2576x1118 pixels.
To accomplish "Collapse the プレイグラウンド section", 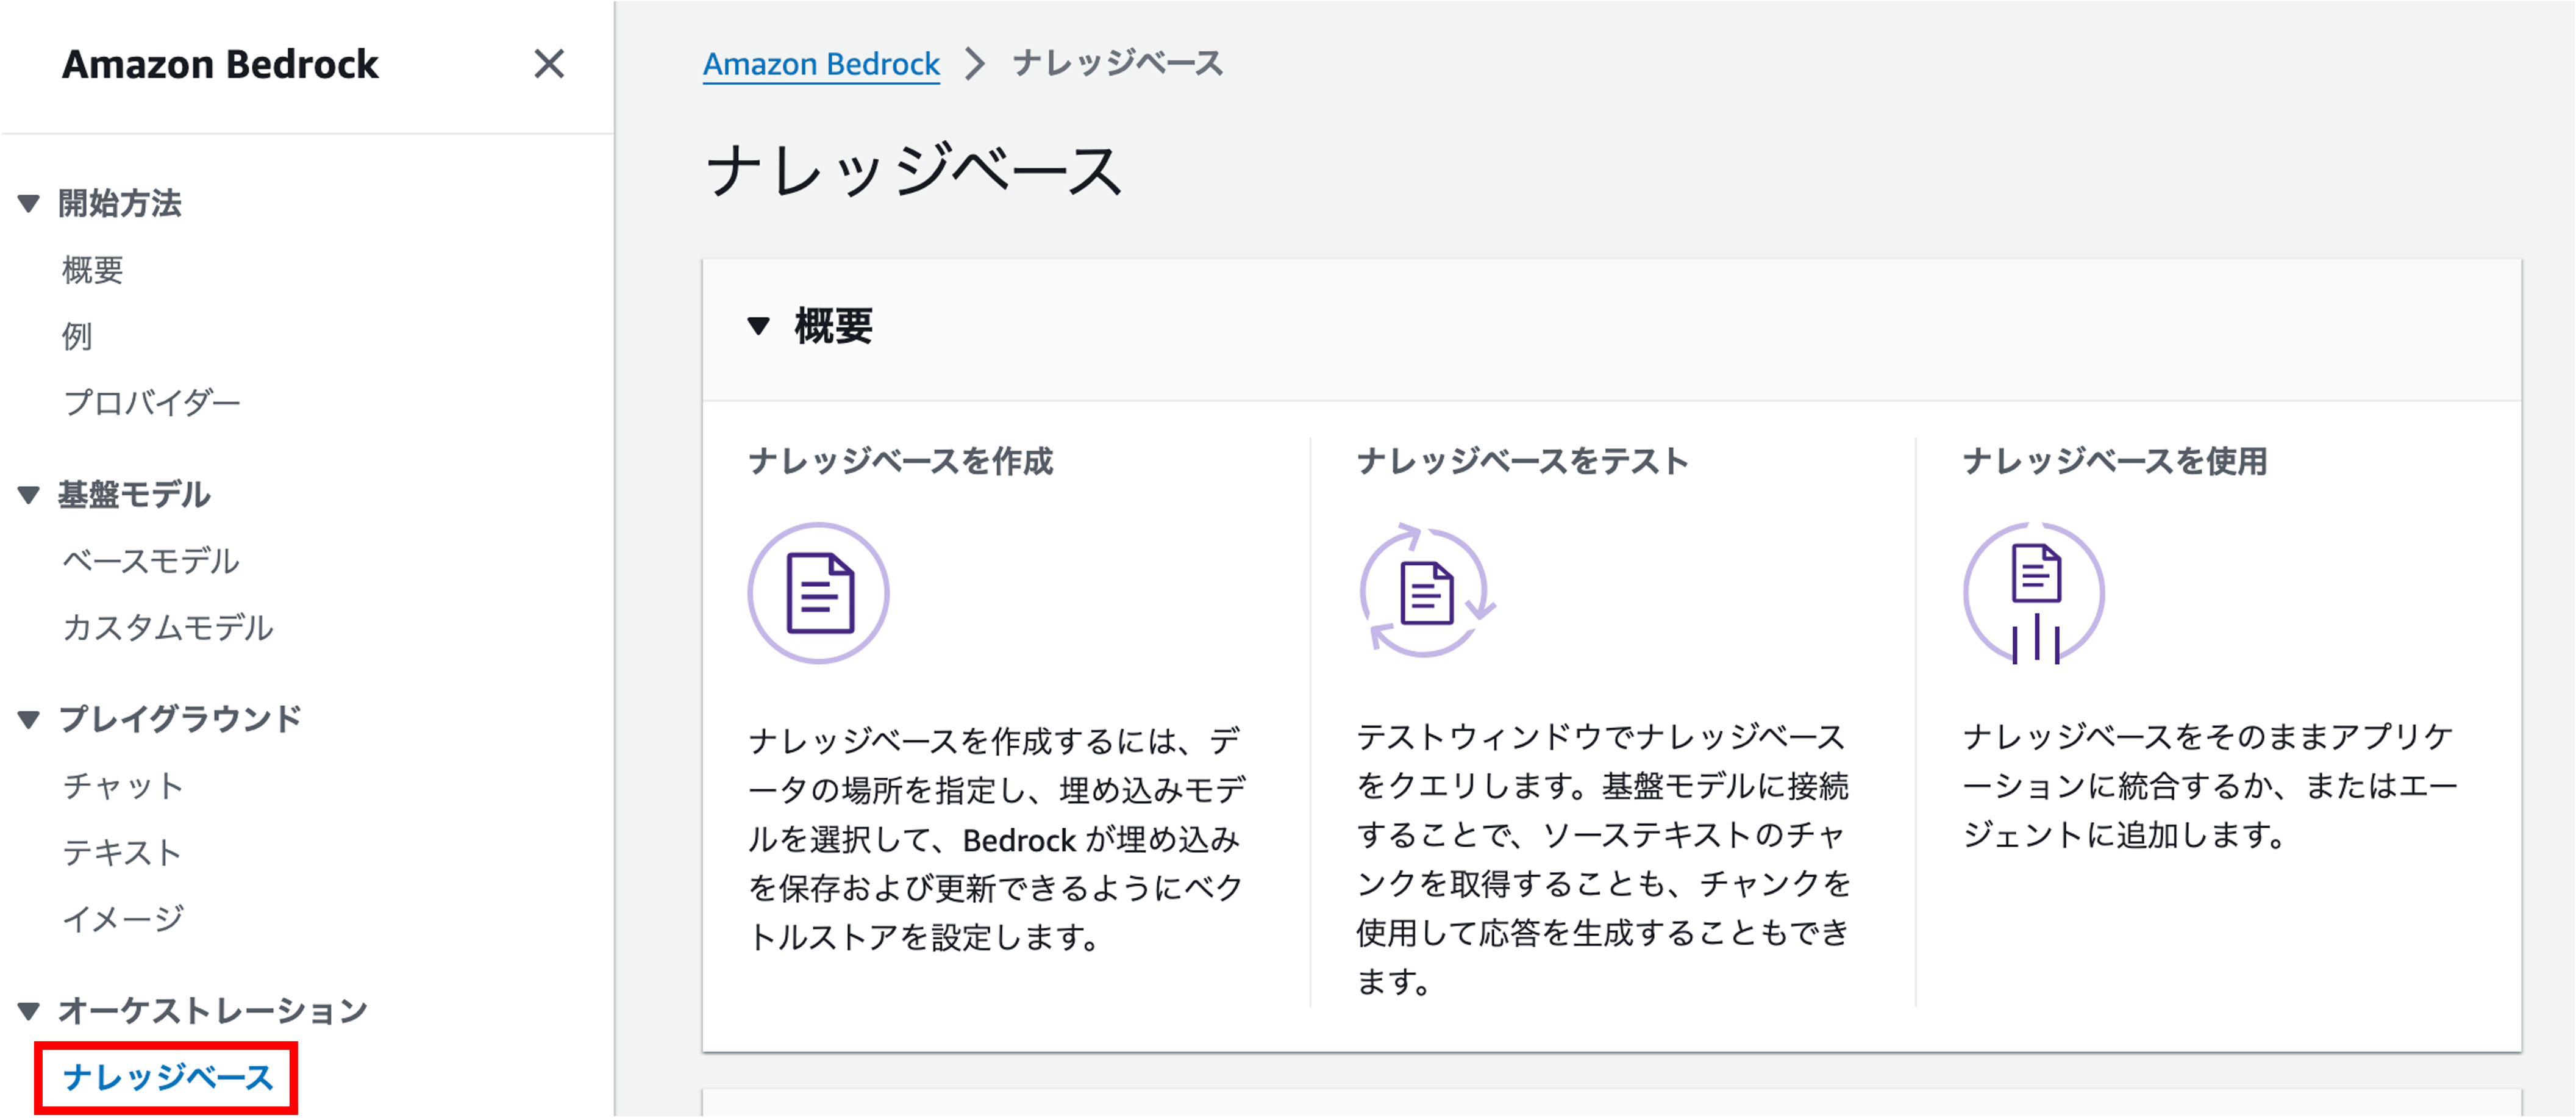I will [29, 719].
